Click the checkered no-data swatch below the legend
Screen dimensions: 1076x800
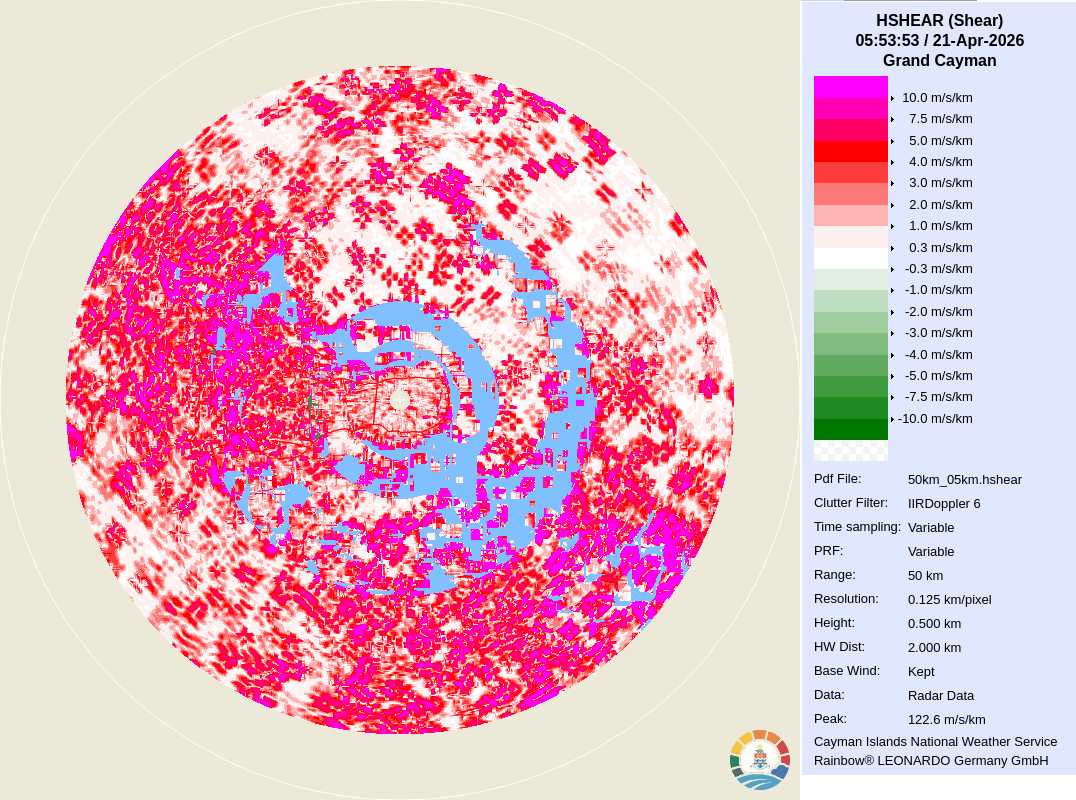850,451
